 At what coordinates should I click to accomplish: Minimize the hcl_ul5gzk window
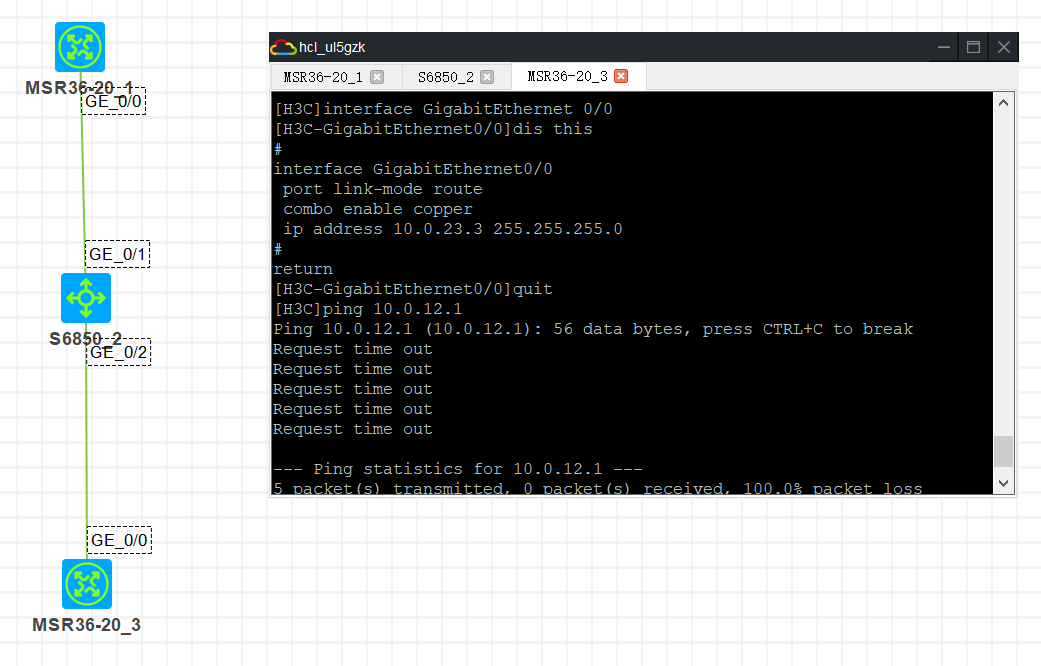tap(943, 48)
